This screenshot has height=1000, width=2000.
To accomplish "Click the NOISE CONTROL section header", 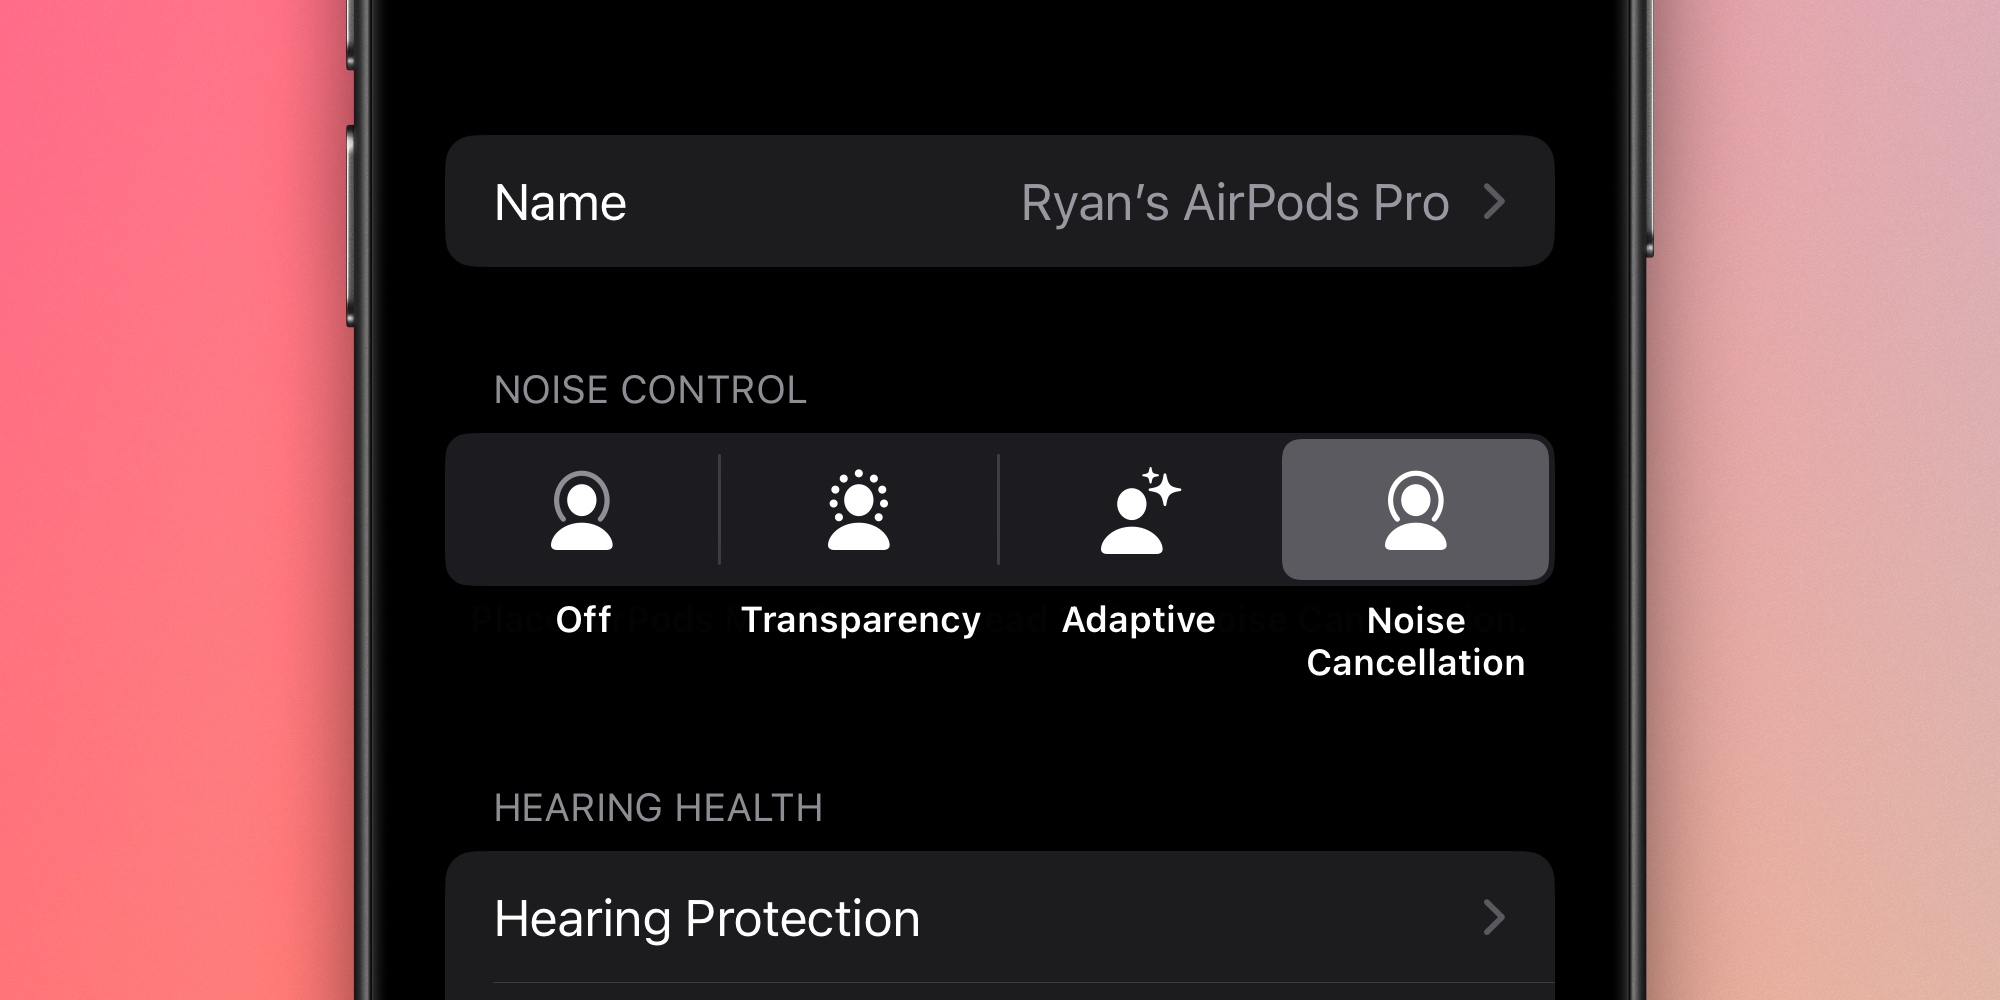I will click(650, 390).
